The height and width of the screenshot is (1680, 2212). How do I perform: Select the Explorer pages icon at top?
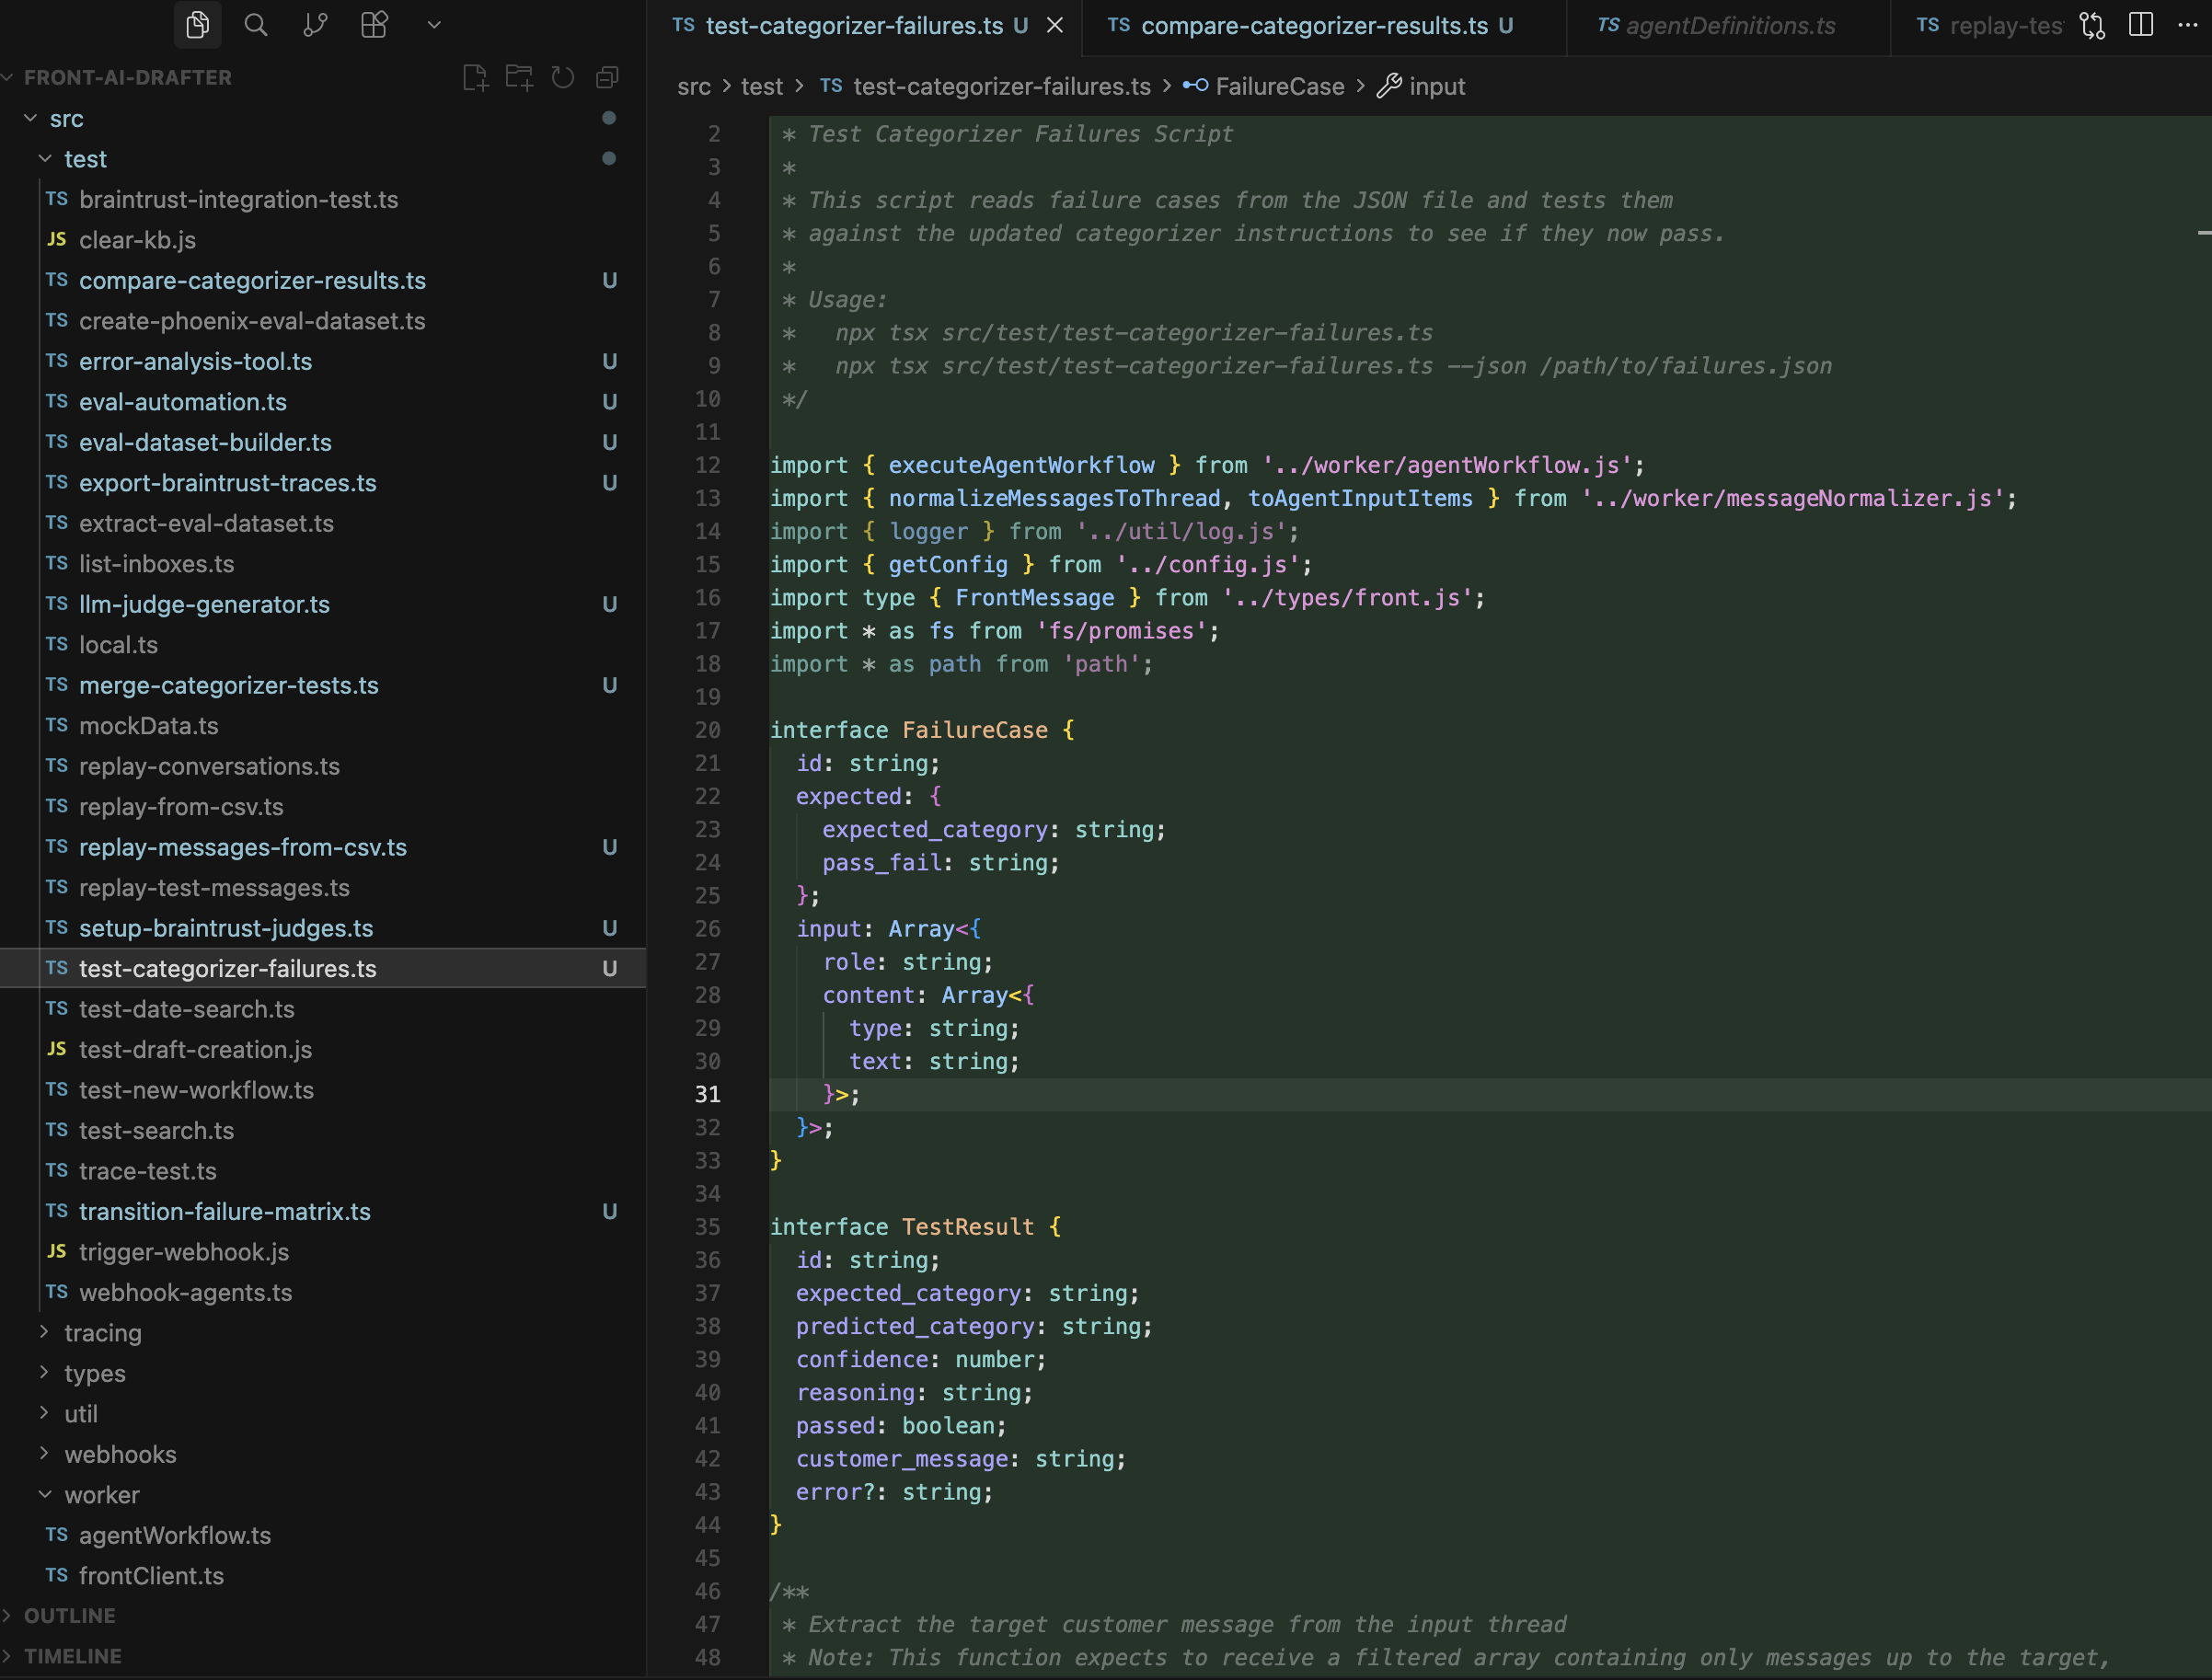[x=196, y=25]
